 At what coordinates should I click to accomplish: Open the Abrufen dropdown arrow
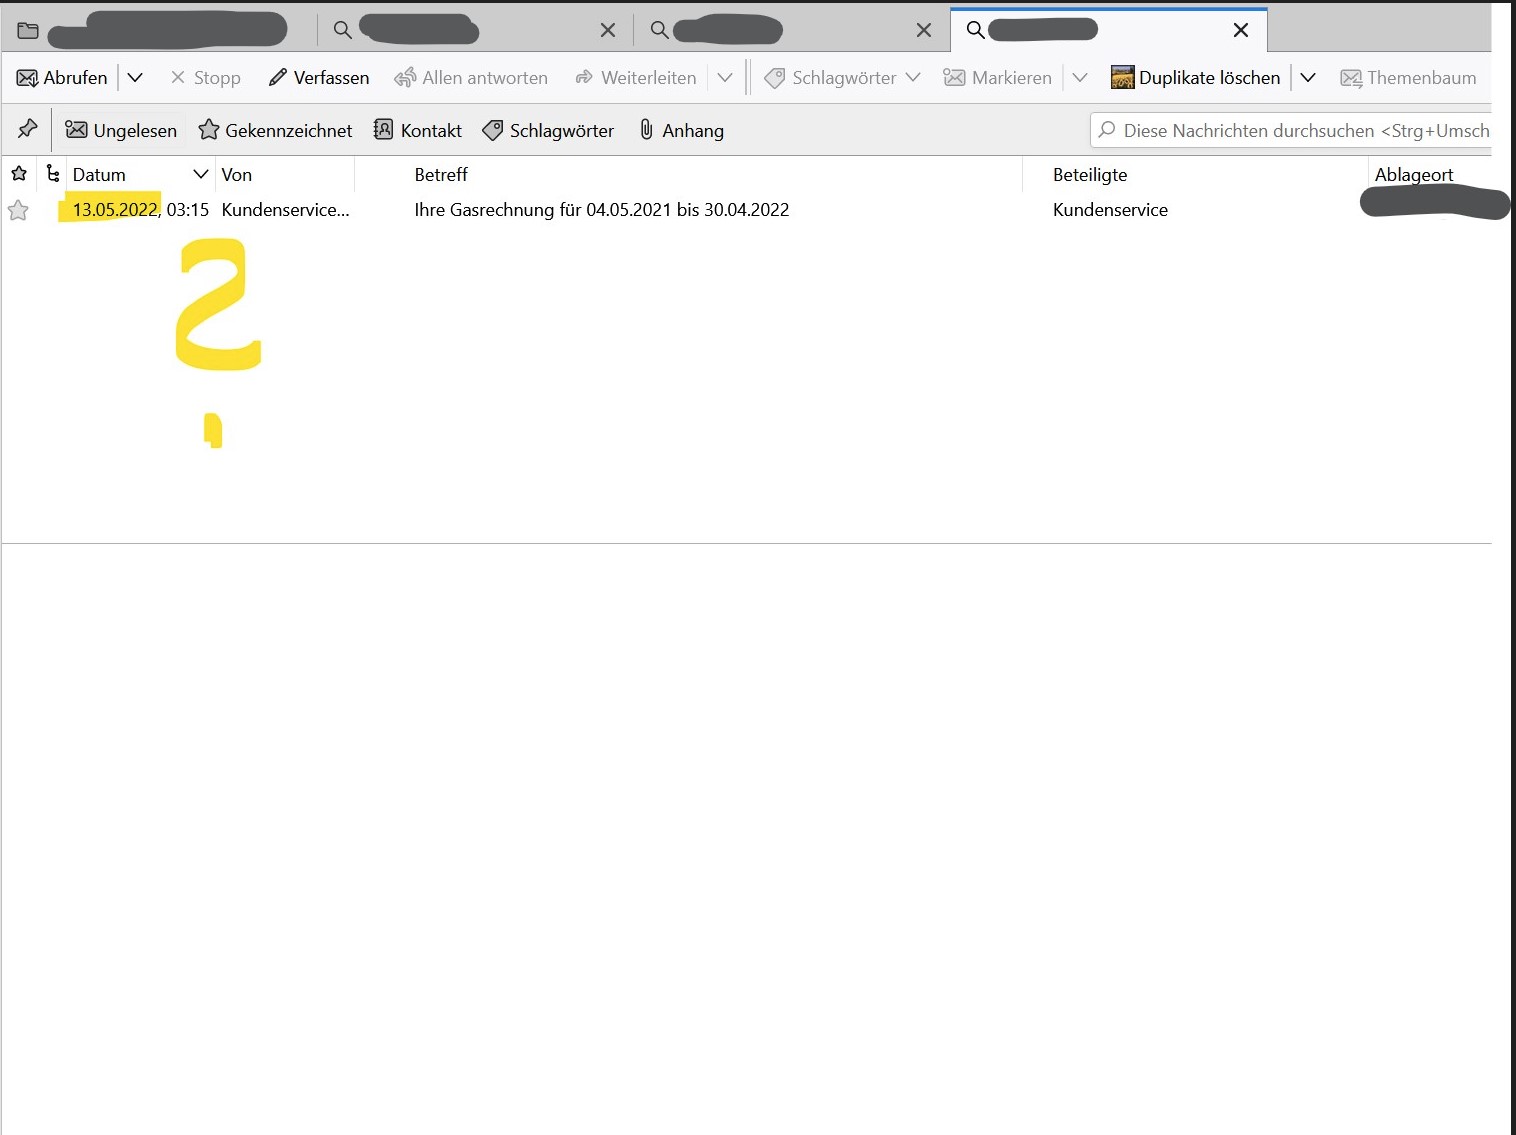point(135,78)
